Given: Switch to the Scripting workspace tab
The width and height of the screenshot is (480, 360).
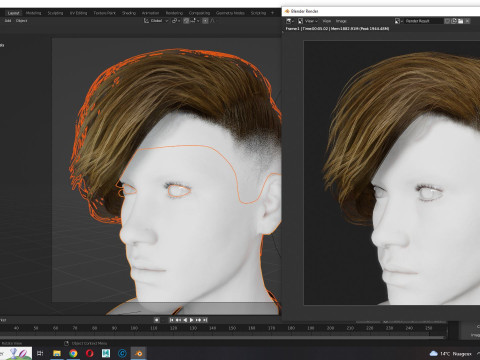Looking at the screenshot, I should point(258,13).
